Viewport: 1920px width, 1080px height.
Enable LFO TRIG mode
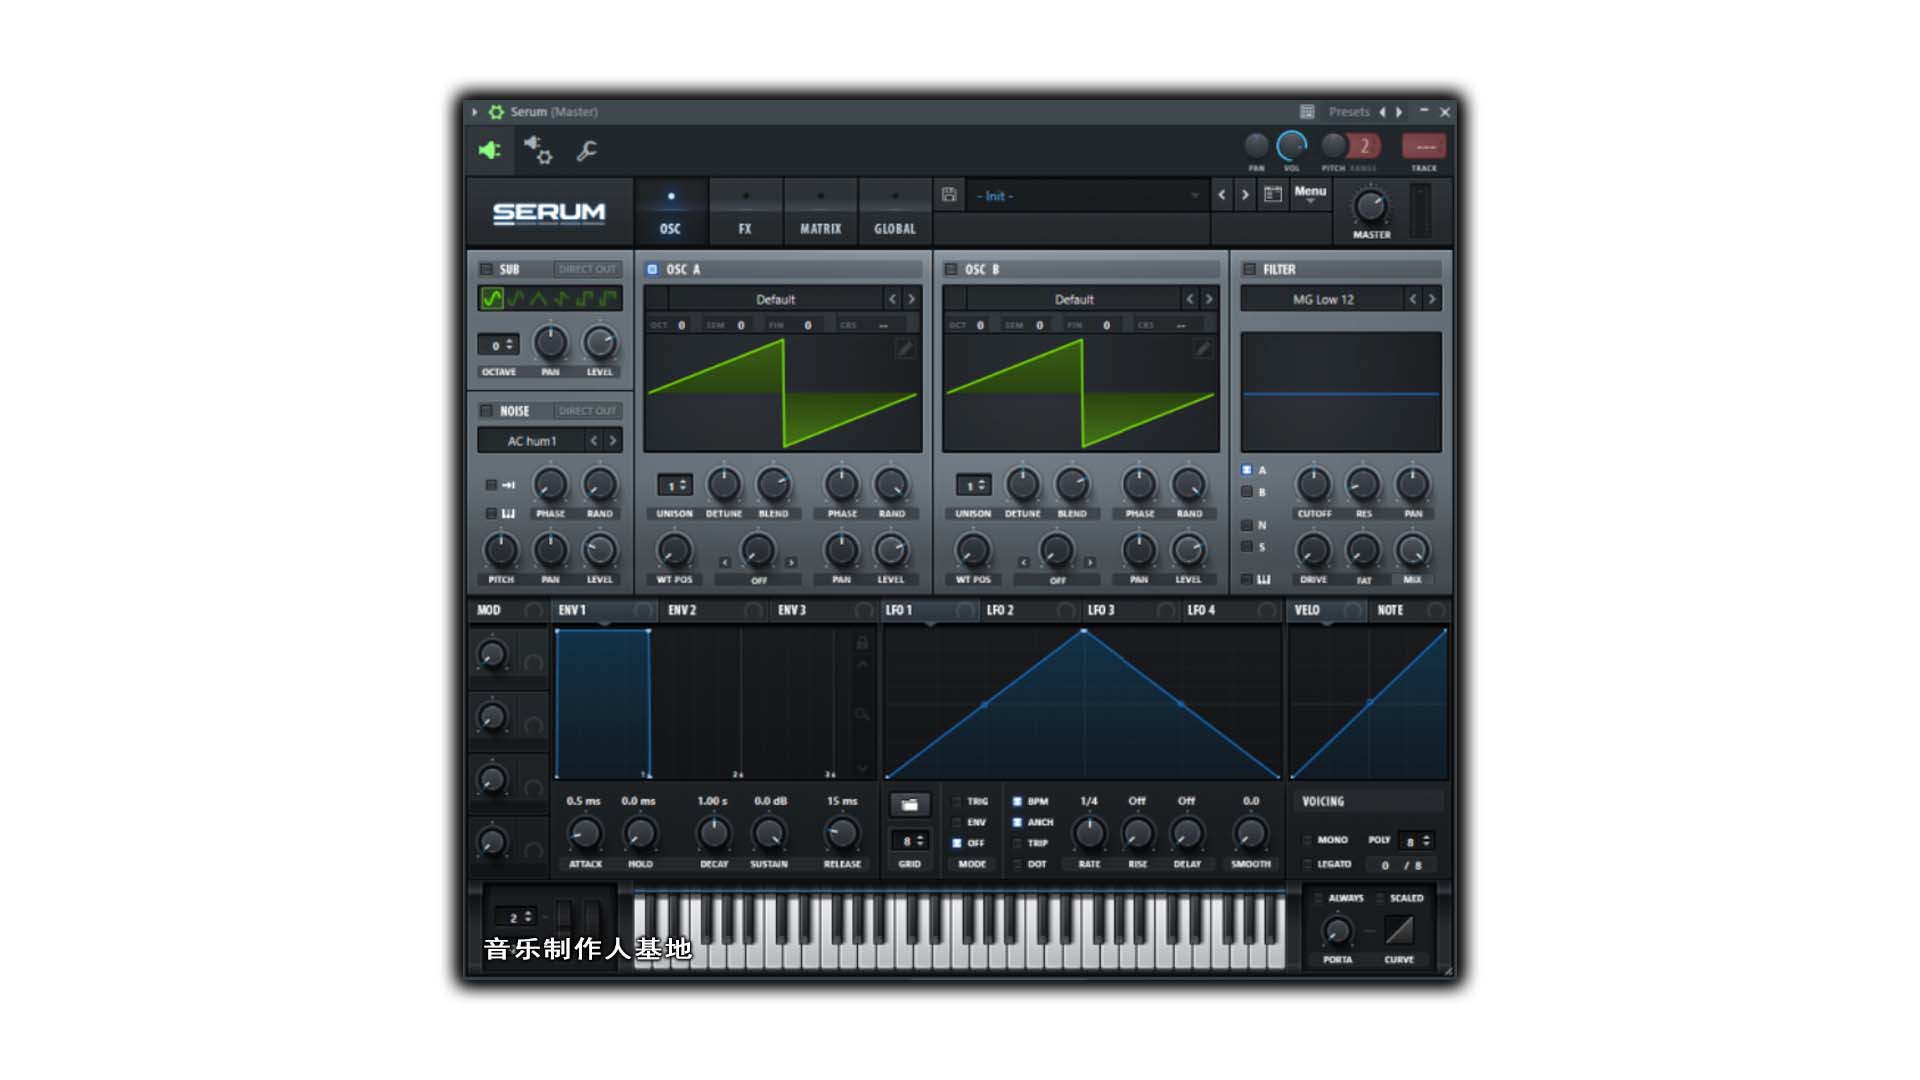[957, 801]
